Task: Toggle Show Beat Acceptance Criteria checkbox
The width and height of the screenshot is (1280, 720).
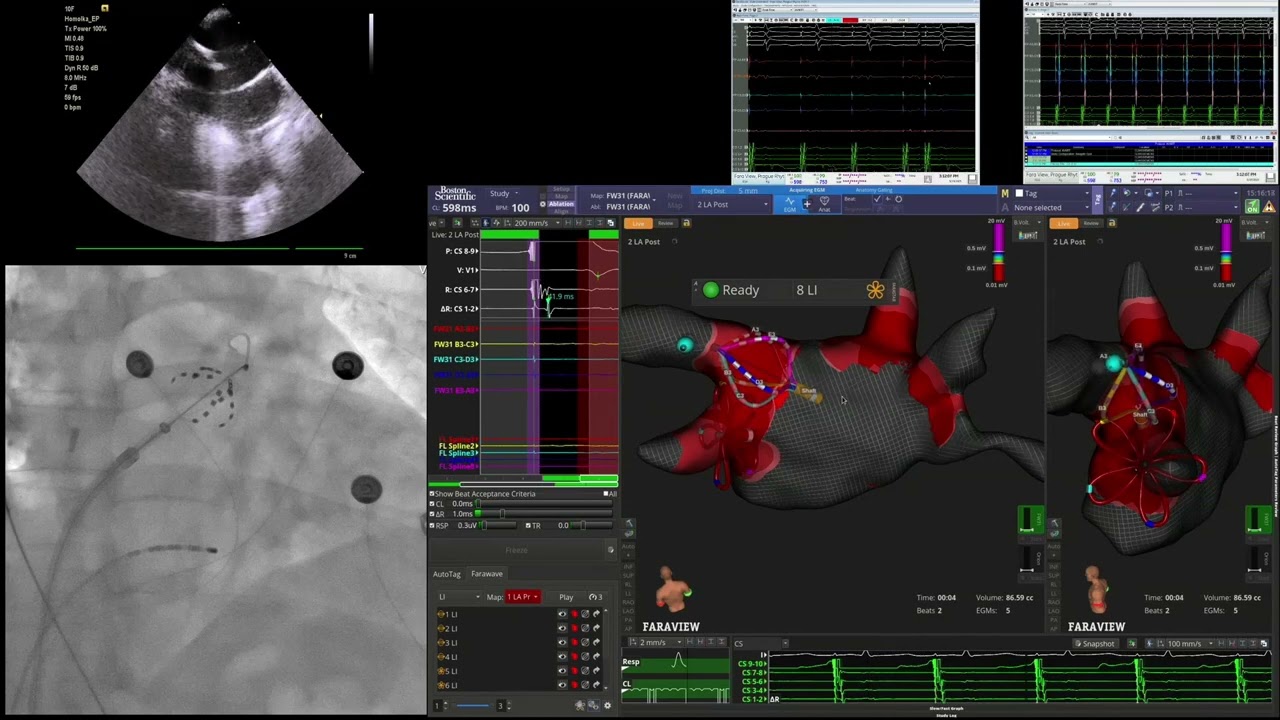Action: click(x=432, y=494)
